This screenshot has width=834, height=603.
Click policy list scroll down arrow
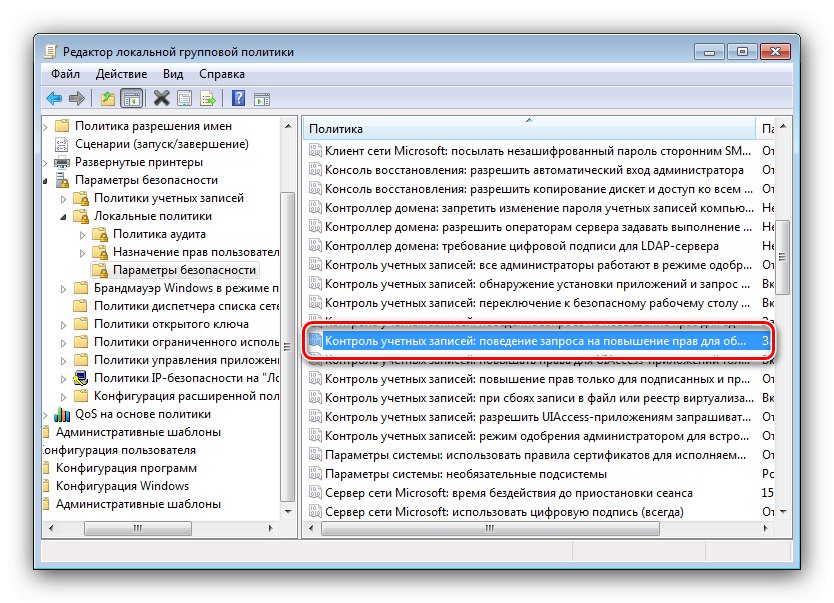click(x=783, y=512)
